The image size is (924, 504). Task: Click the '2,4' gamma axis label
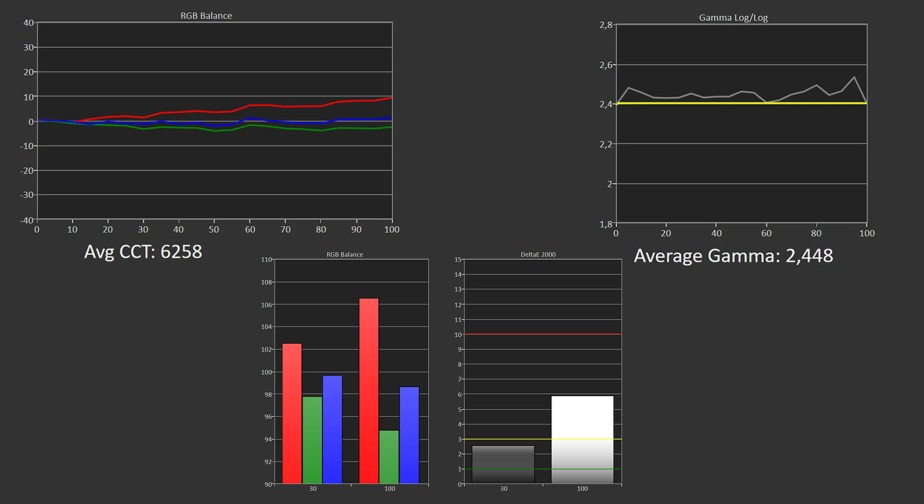(606, 104)
